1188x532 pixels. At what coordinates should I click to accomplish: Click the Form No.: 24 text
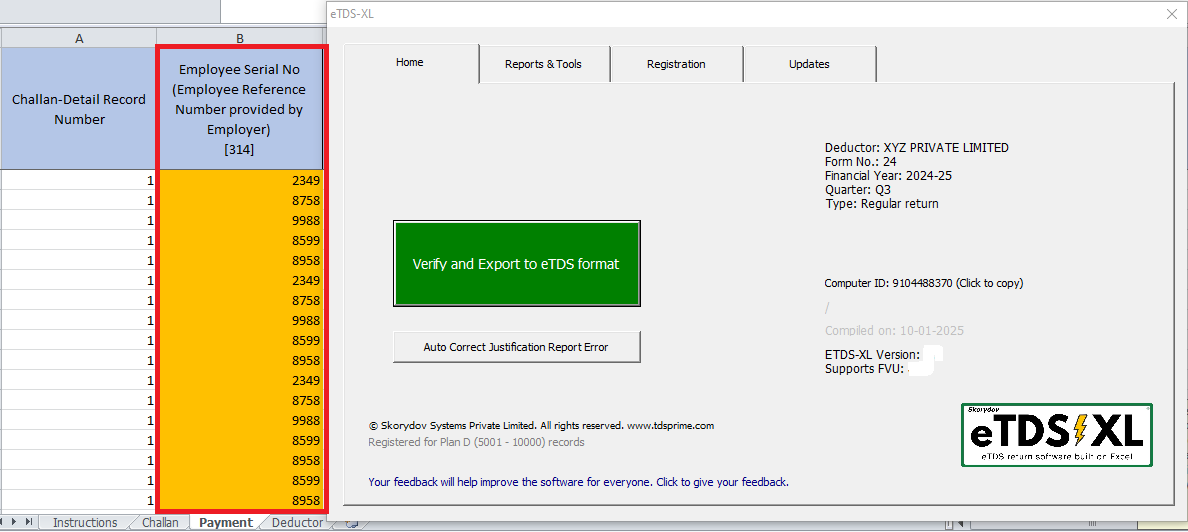[861, 161]
